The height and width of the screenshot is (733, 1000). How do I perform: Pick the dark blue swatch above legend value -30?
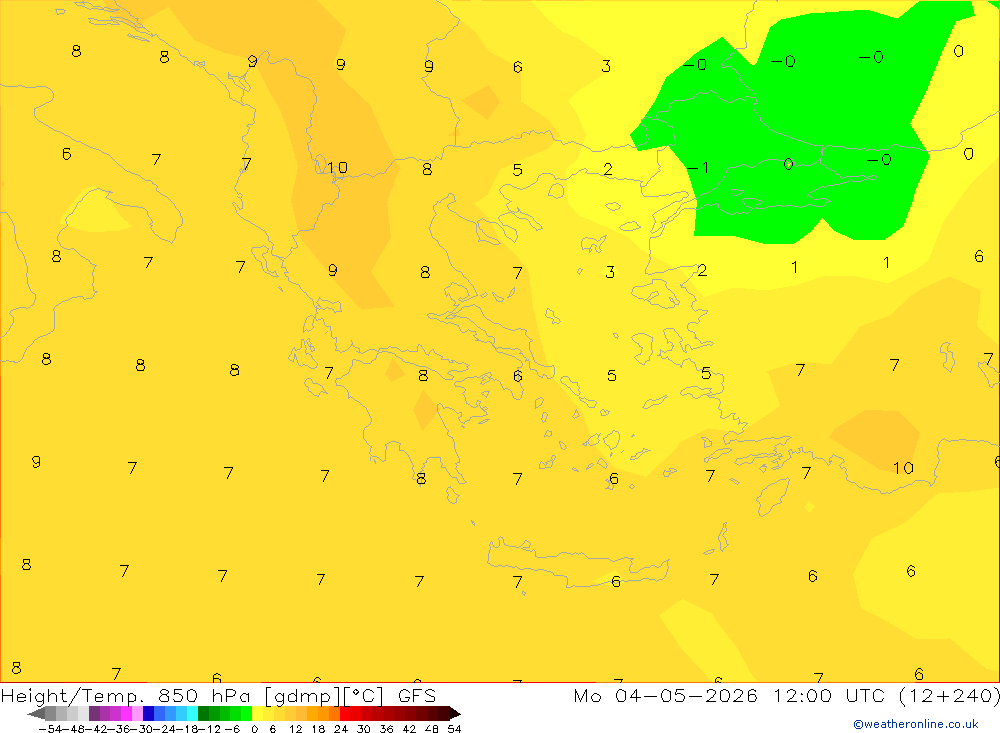[x=149, y=713]
